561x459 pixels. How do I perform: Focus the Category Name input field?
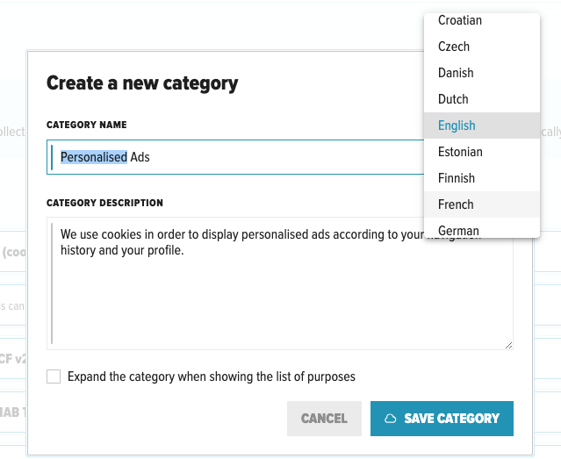pos(235,157)
